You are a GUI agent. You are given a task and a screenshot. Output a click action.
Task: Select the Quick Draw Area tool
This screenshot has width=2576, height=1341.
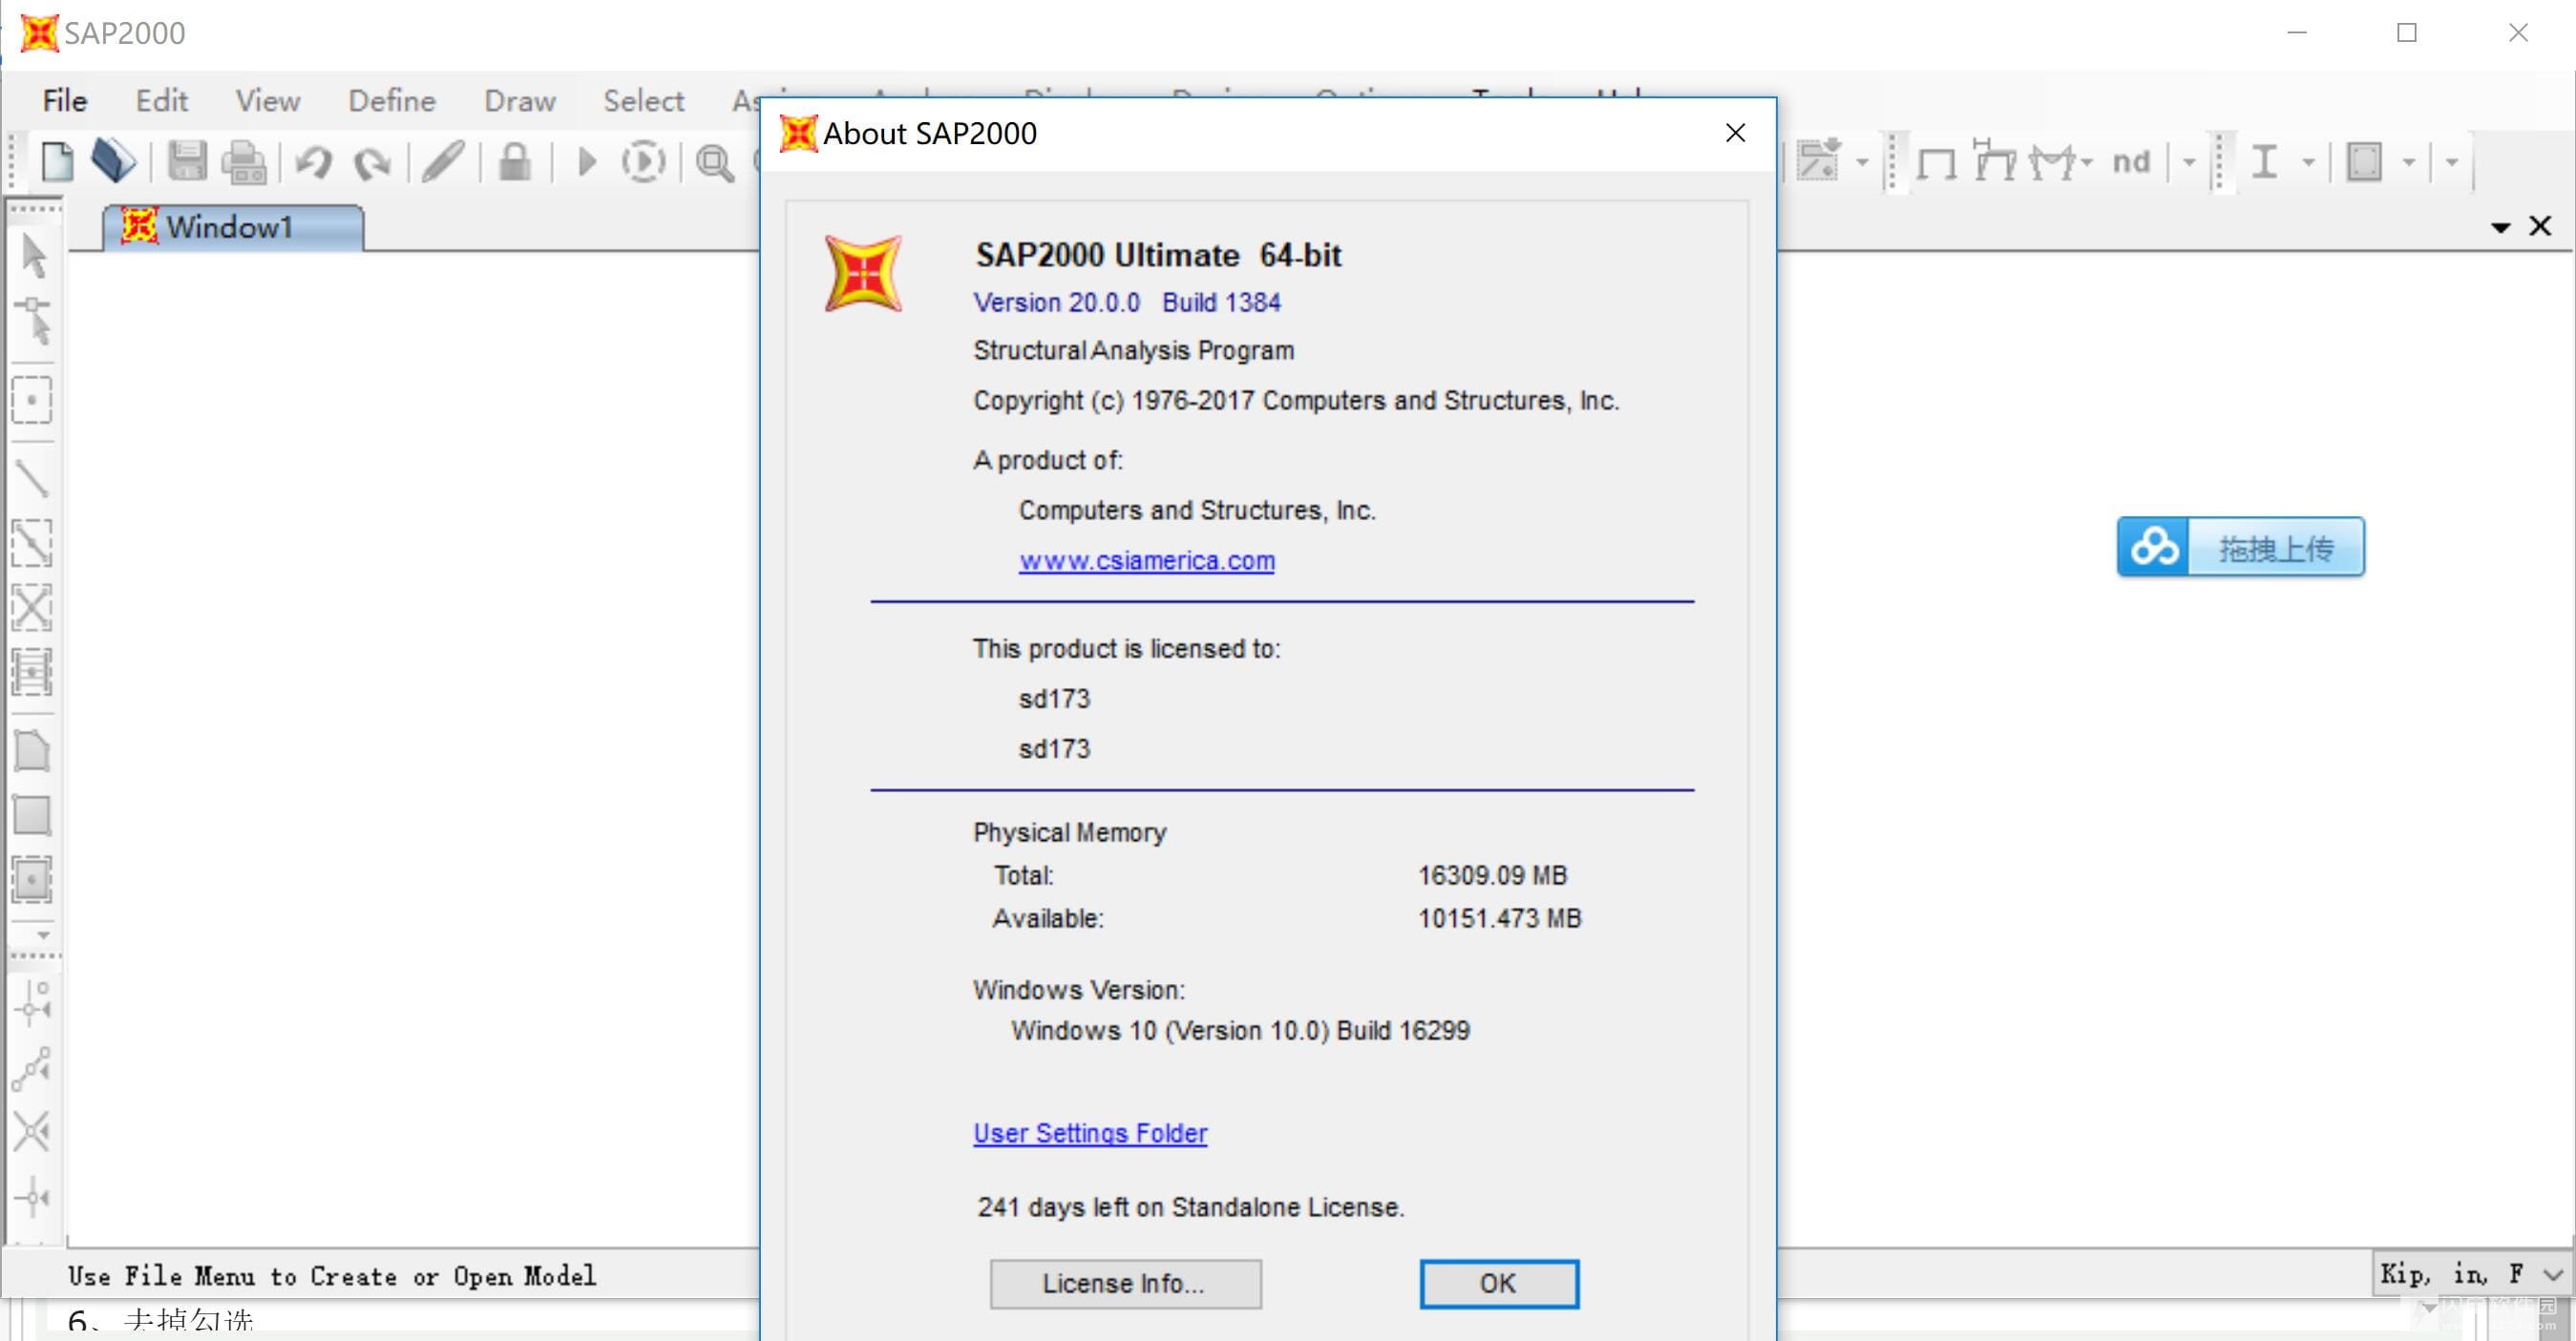[32, 880]
